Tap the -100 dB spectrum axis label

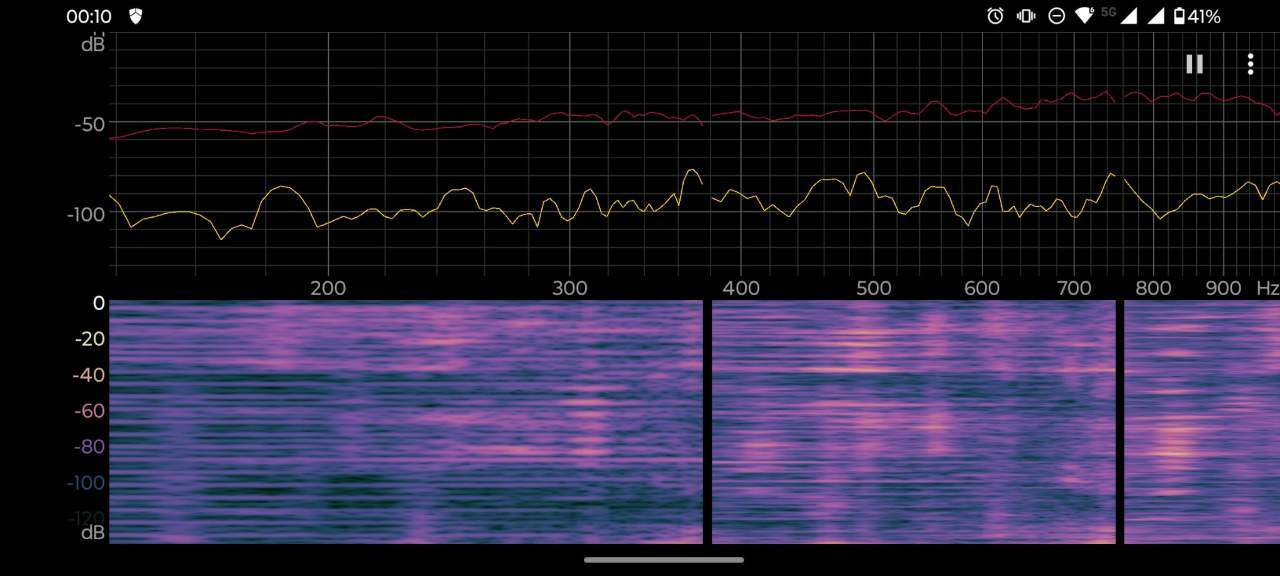(84, 214)
